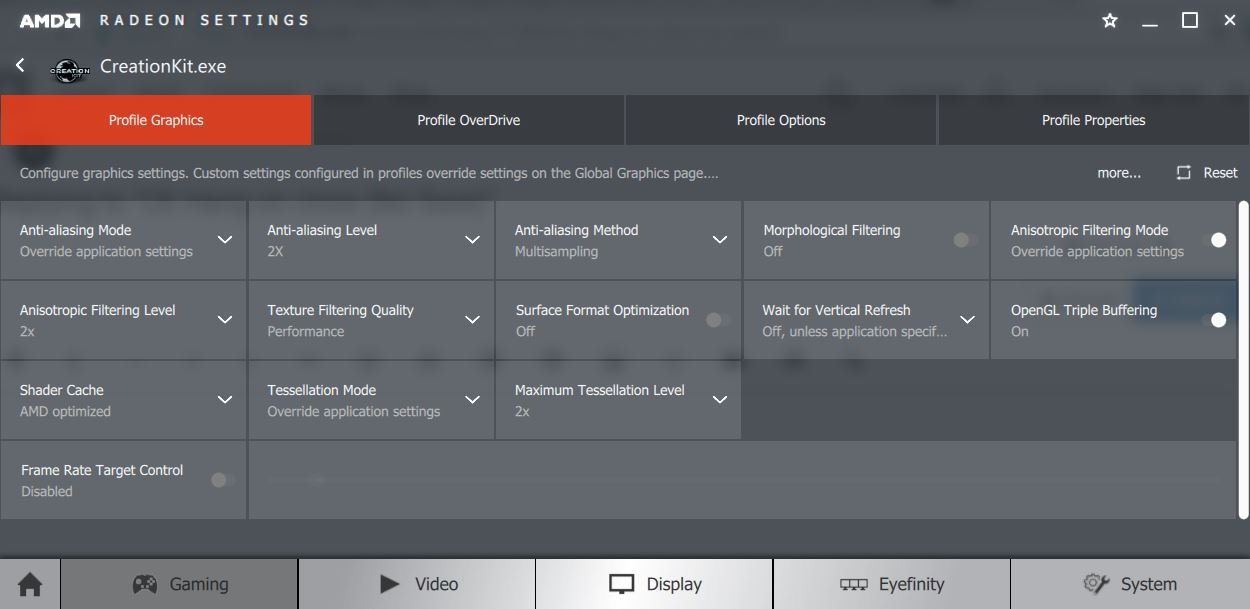Toggle Frame Rate Target Control switch
Viewport: 1250px width, 609px height.
[x=222, y=480]
